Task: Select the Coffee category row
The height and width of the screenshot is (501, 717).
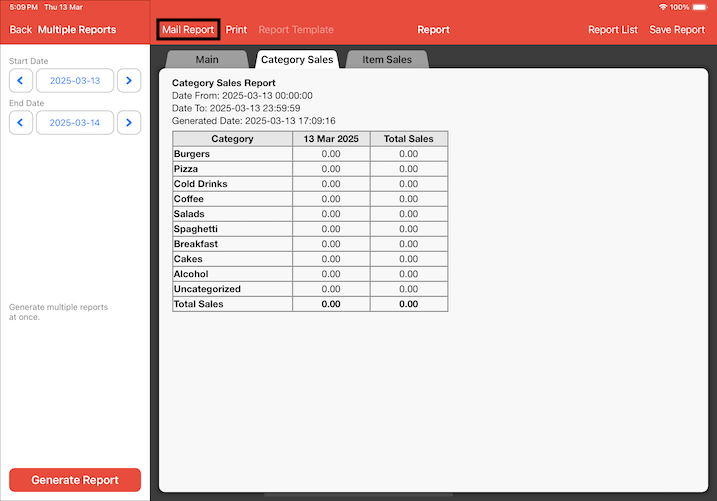Action: [310, 199]
